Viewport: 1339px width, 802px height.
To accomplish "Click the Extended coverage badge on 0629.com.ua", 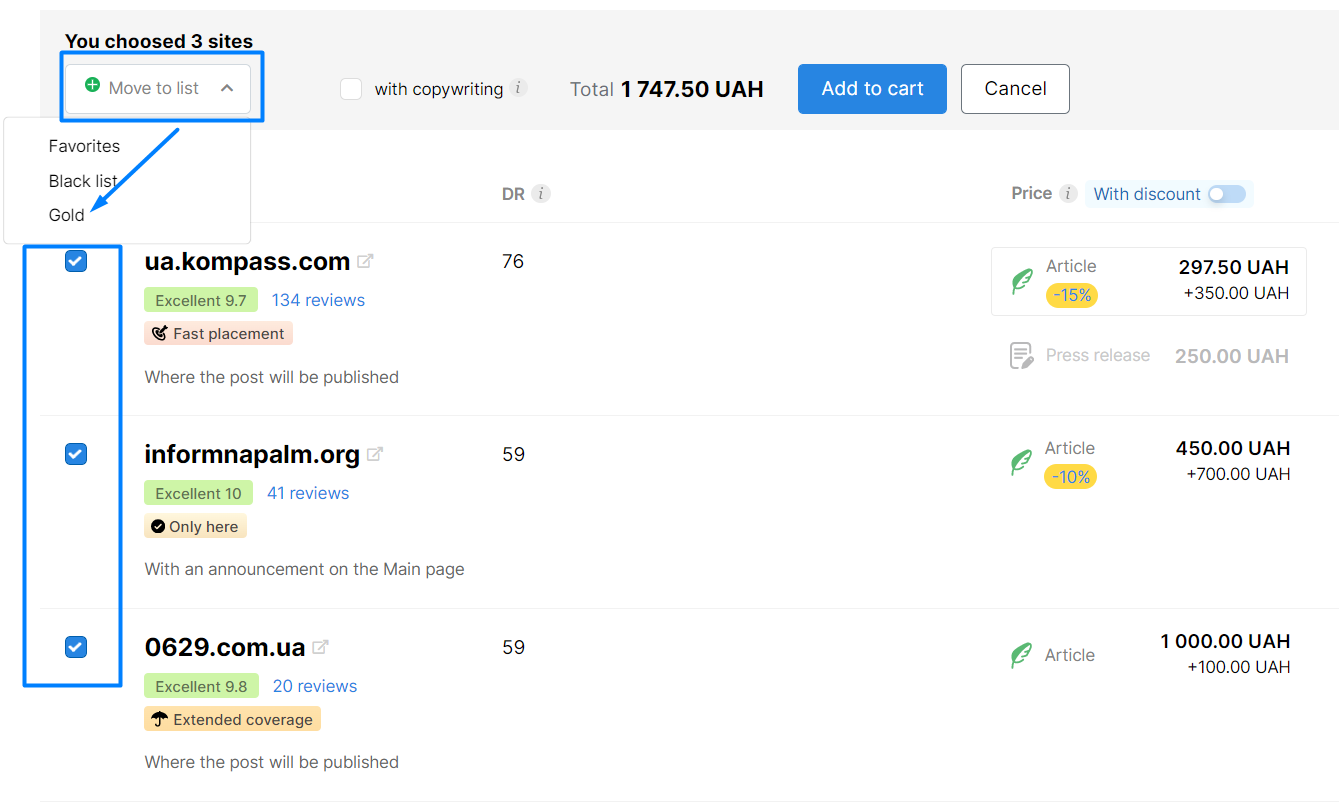I will (232, 718).
